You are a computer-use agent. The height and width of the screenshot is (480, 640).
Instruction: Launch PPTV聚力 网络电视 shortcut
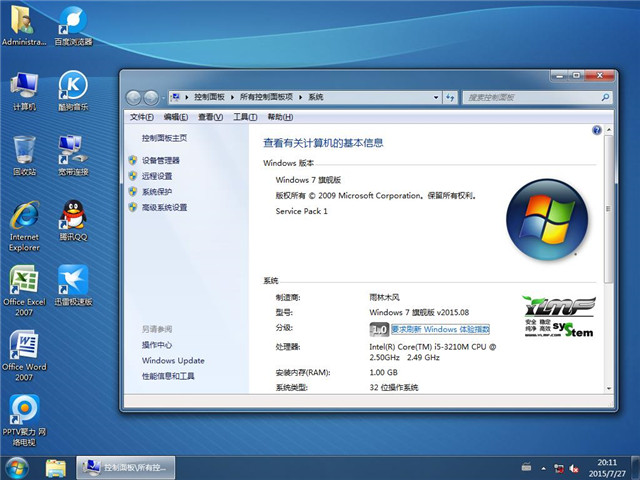24,420
